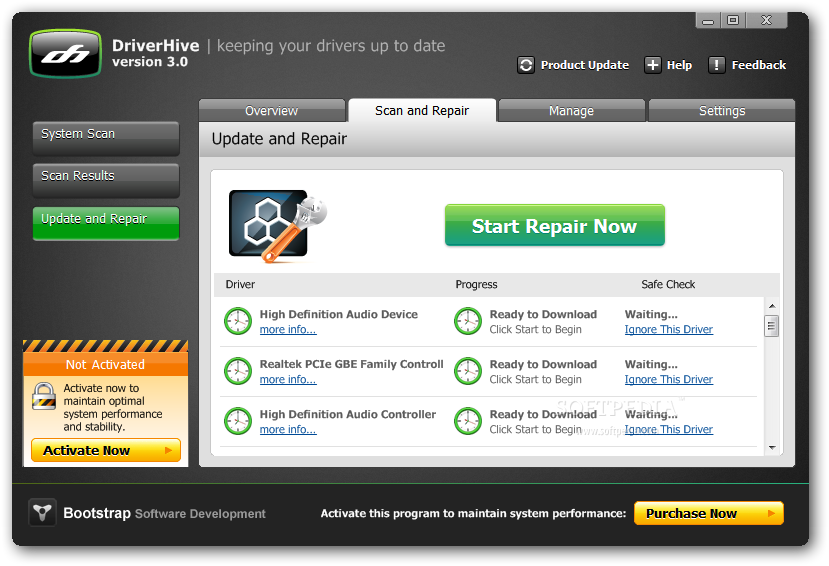Click the hive and wrench repair icon

tap(278, 226)
